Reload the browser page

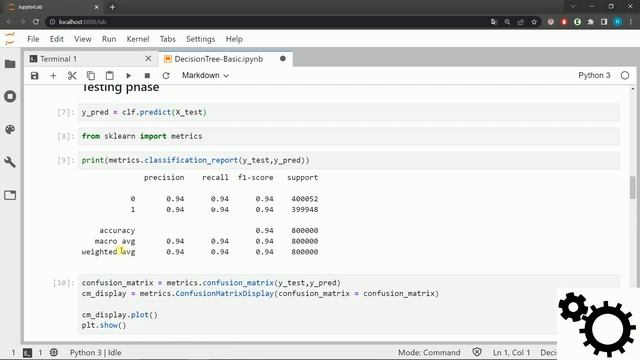coord(36,22)
